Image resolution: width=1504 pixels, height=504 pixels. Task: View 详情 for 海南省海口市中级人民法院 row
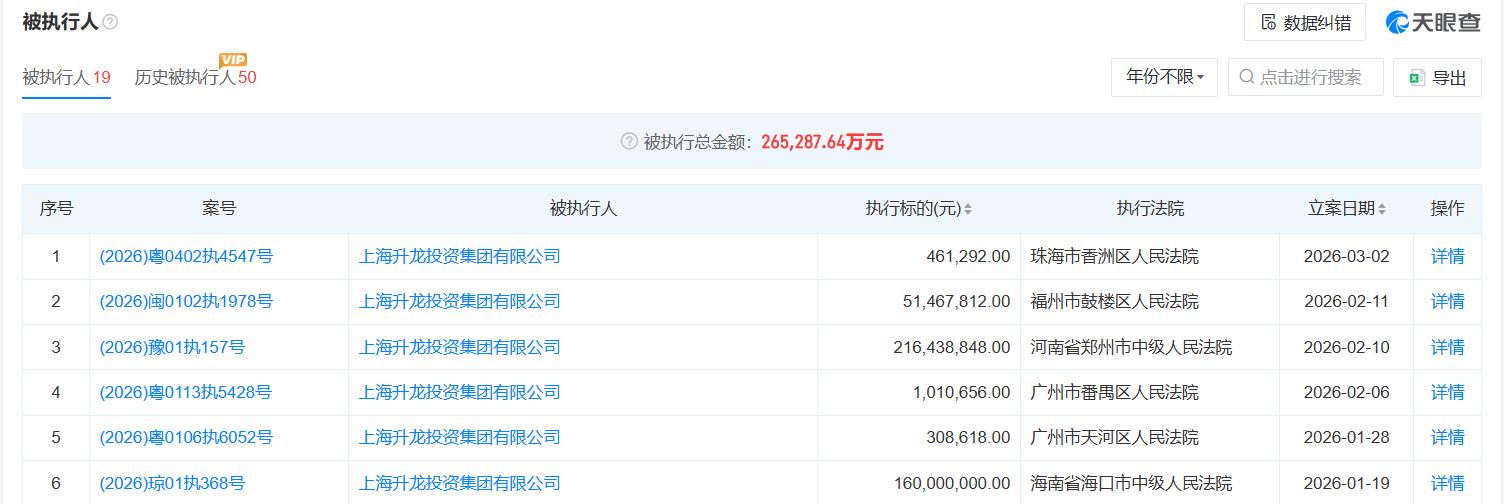click(x=1447, y=483)
